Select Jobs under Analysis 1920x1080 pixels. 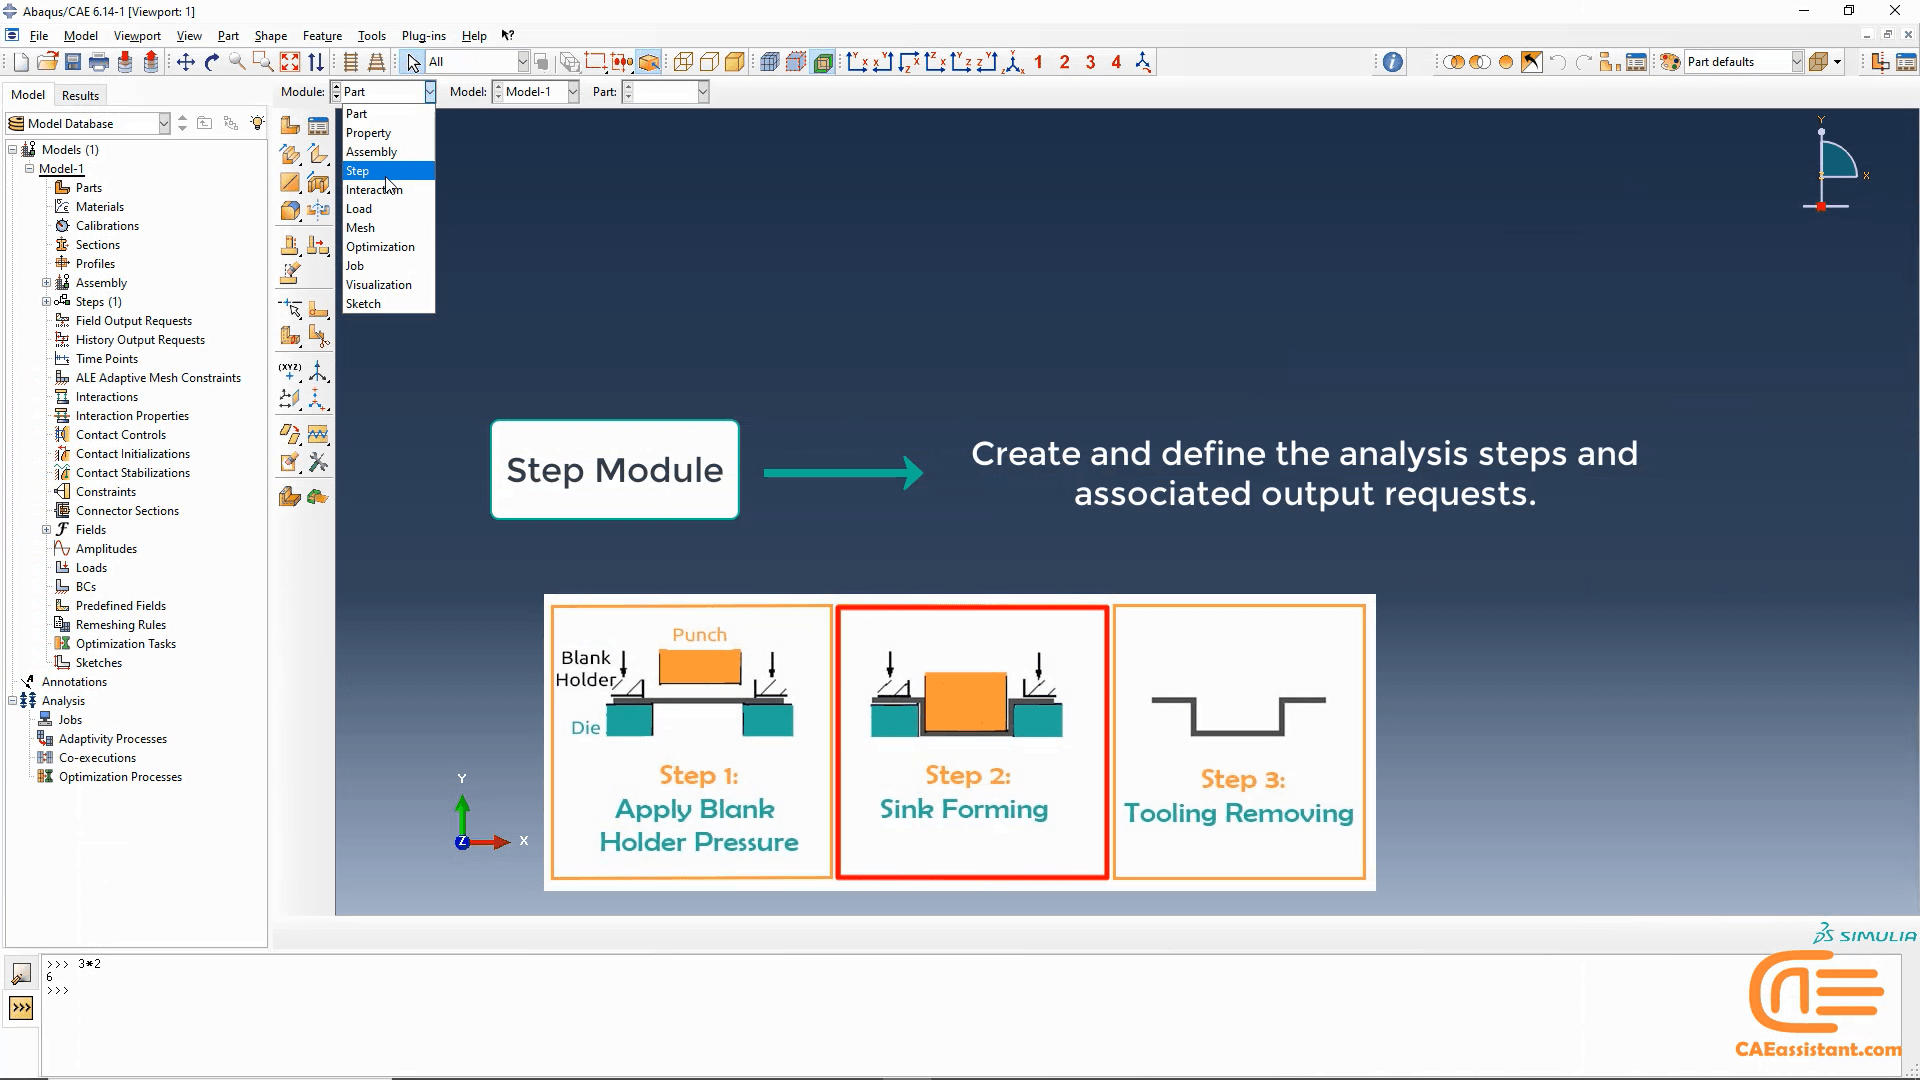click(x=70, y=720)
